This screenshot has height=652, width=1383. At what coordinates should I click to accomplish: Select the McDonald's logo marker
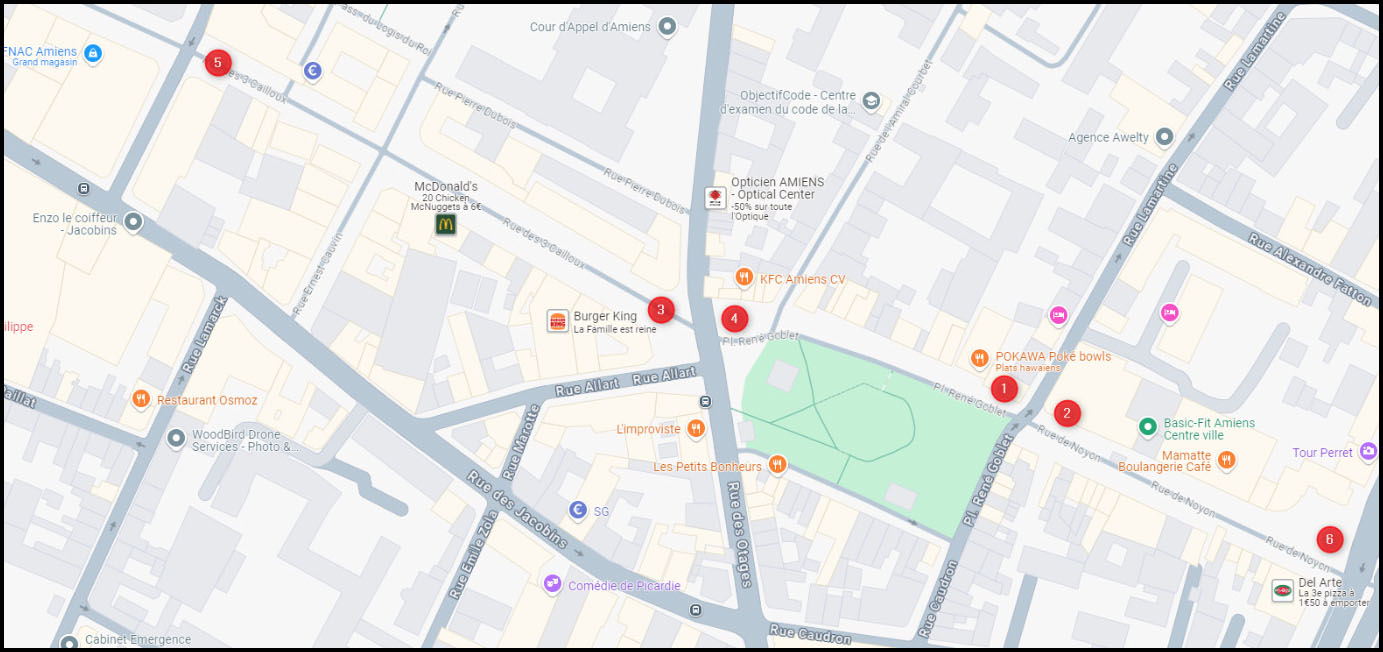(445, 225)
